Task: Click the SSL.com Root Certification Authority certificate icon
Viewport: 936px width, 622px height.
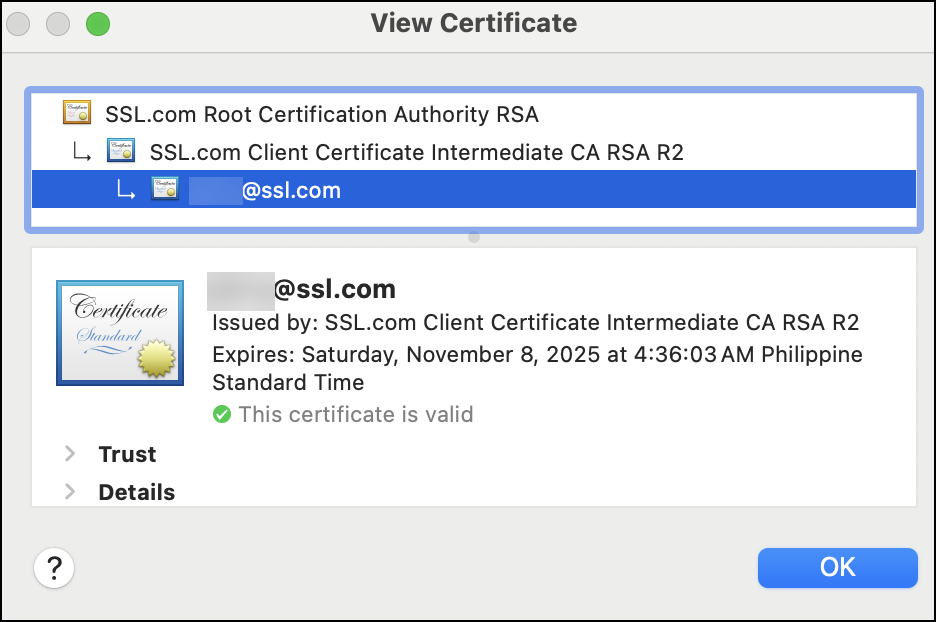Action: pyautogui.click(x=77, y=113)
